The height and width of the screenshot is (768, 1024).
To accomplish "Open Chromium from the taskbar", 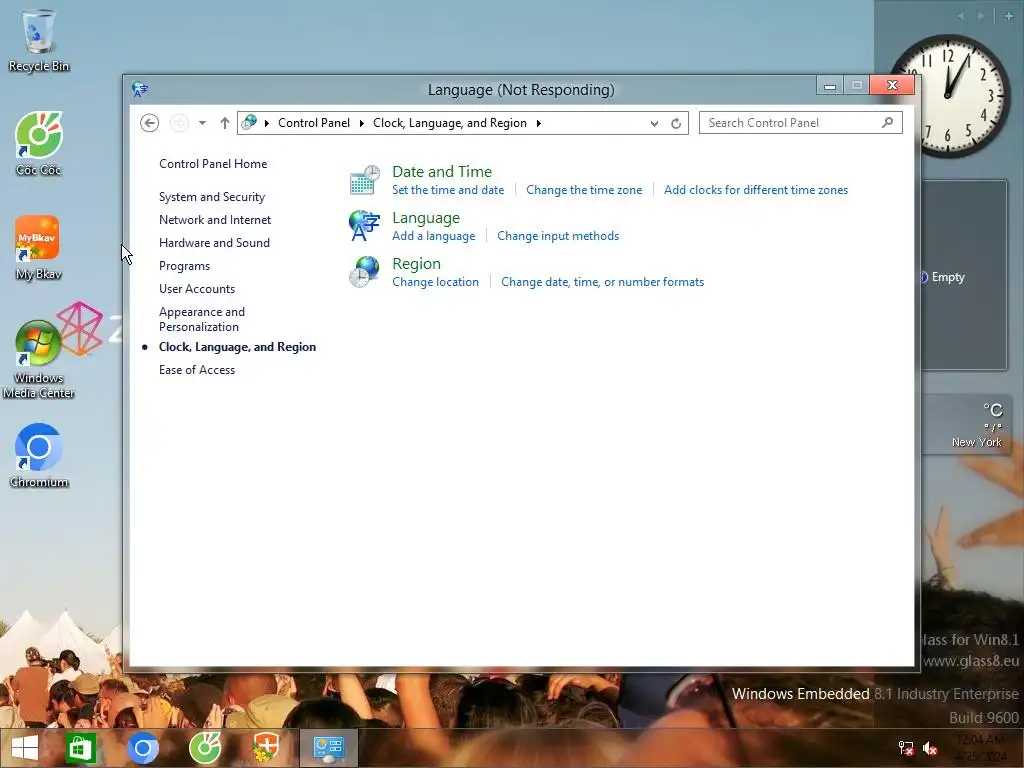I will point(143,748).
